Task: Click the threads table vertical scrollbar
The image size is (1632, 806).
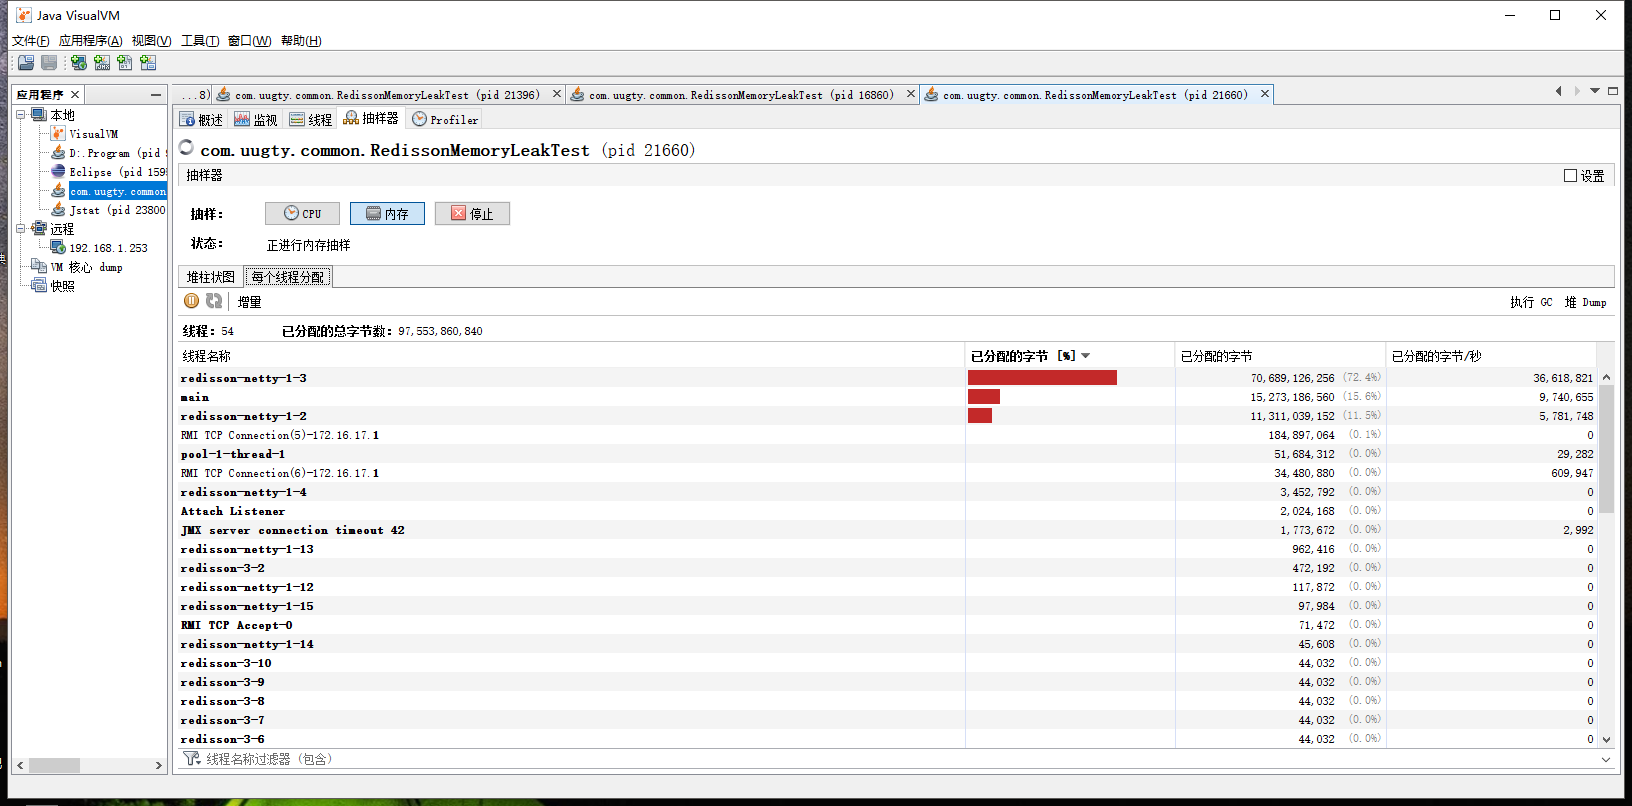Action: (1606, 448)
